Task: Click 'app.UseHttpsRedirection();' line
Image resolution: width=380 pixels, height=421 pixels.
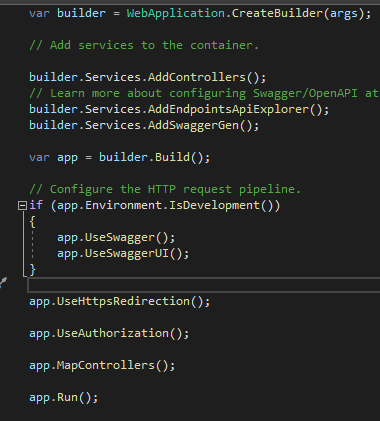Action: 120,301
